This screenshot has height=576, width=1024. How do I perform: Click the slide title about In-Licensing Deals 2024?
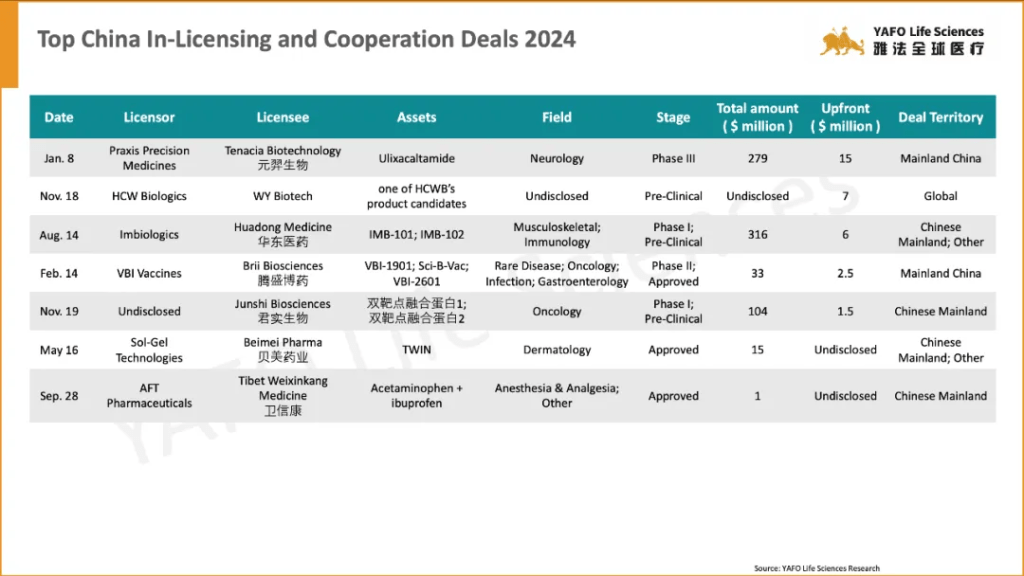click(306, 40)
